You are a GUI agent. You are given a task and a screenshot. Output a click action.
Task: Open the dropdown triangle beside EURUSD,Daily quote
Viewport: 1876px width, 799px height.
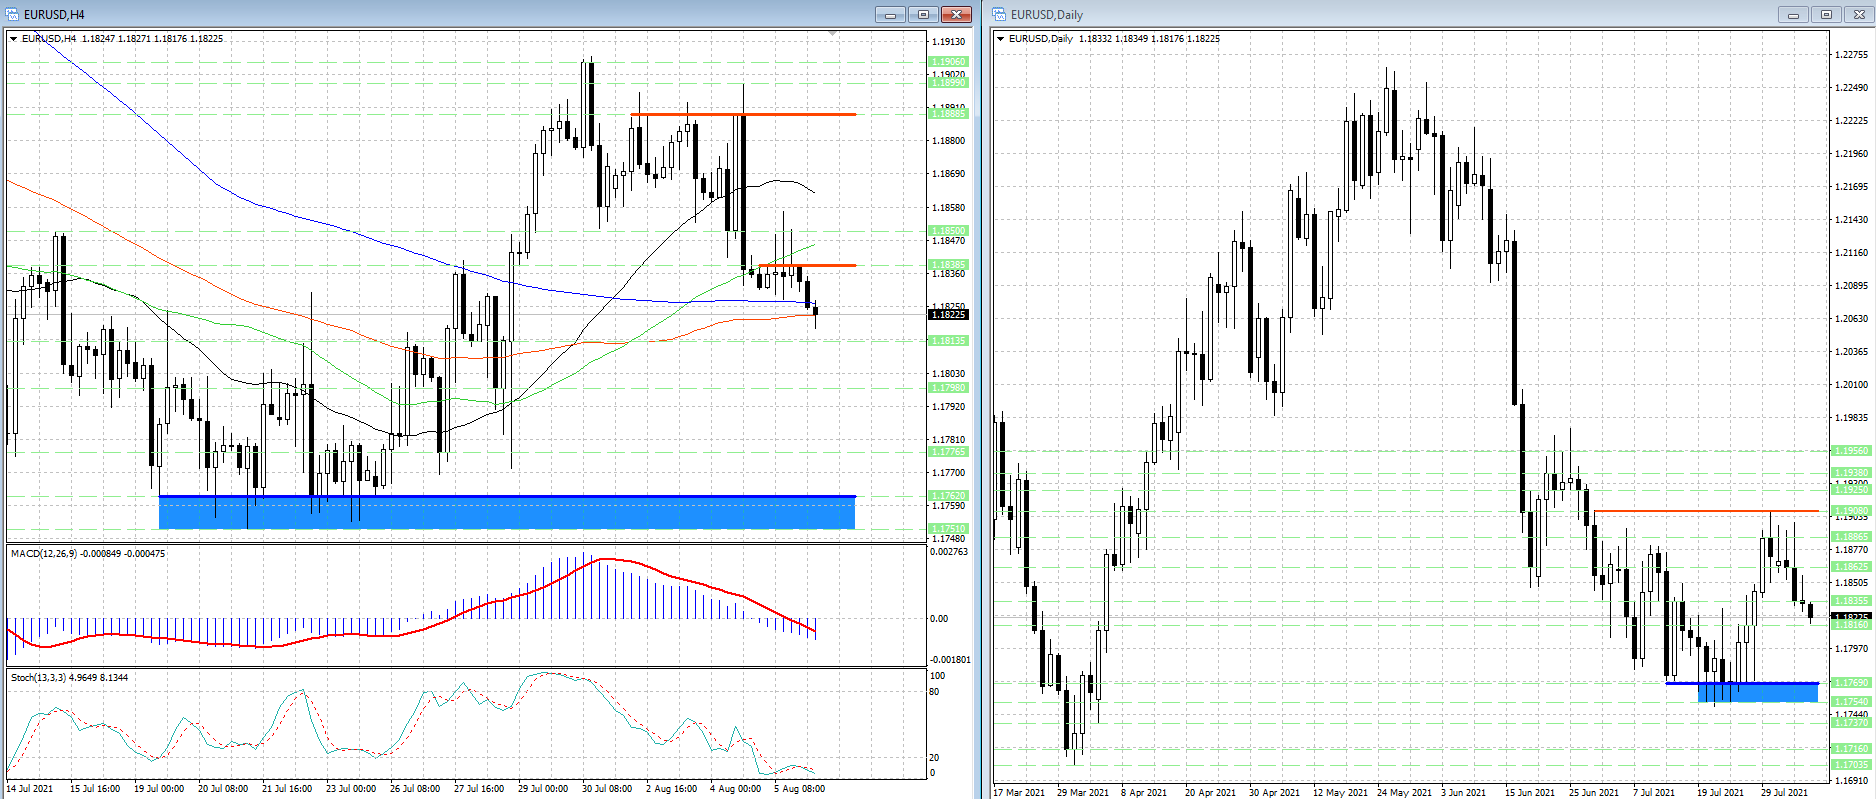(x=1001, y=39)
